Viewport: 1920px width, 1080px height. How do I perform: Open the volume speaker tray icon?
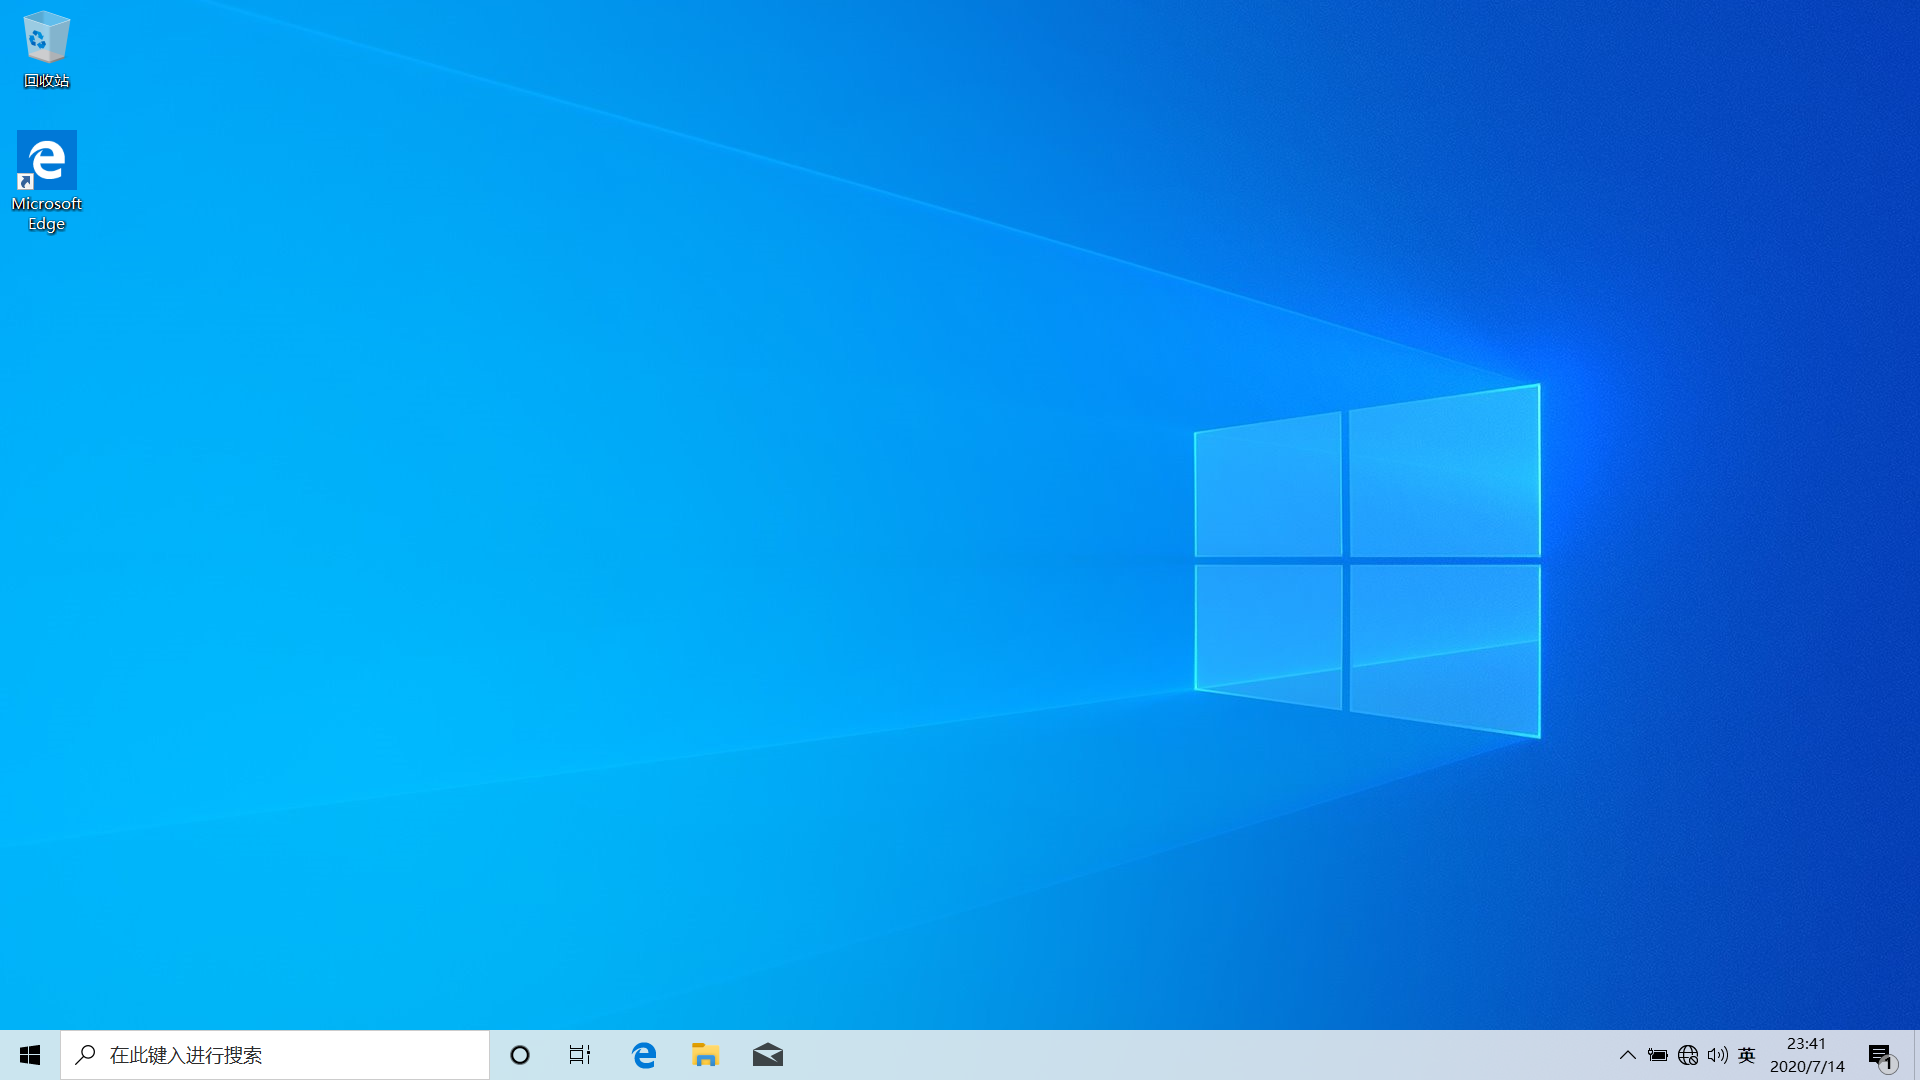click(x=1717, y=1055)
